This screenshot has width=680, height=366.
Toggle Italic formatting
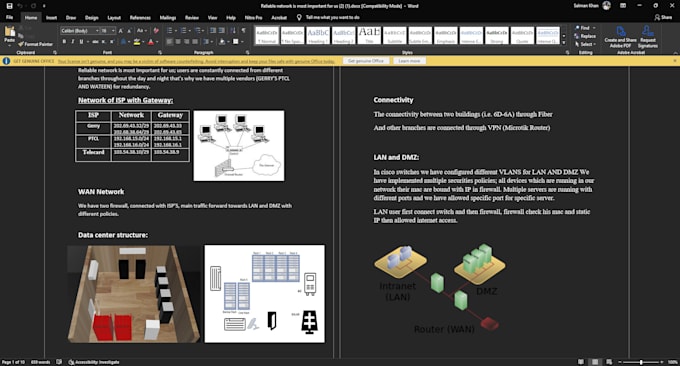pyautogui.click(x=72, y=42)
